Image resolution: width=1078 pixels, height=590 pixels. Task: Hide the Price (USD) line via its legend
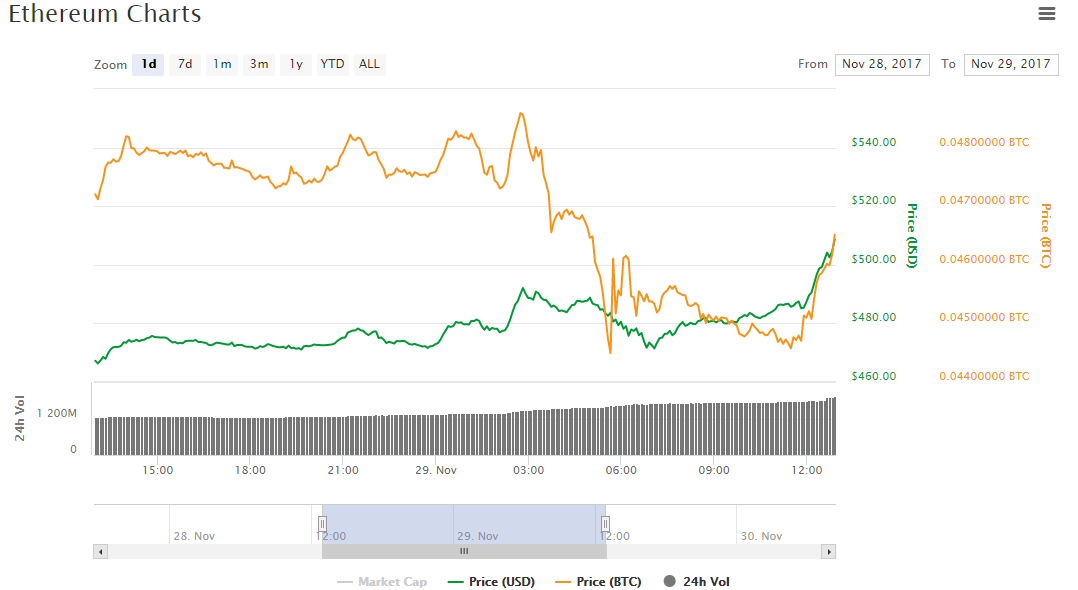pyautogui.click(x=503, y=581)
